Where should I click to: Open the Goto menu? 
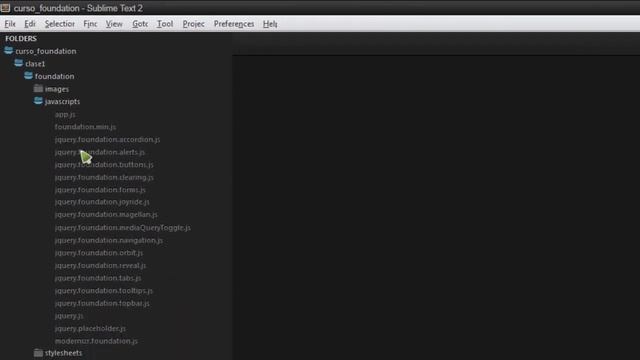[x=140, y=24]
